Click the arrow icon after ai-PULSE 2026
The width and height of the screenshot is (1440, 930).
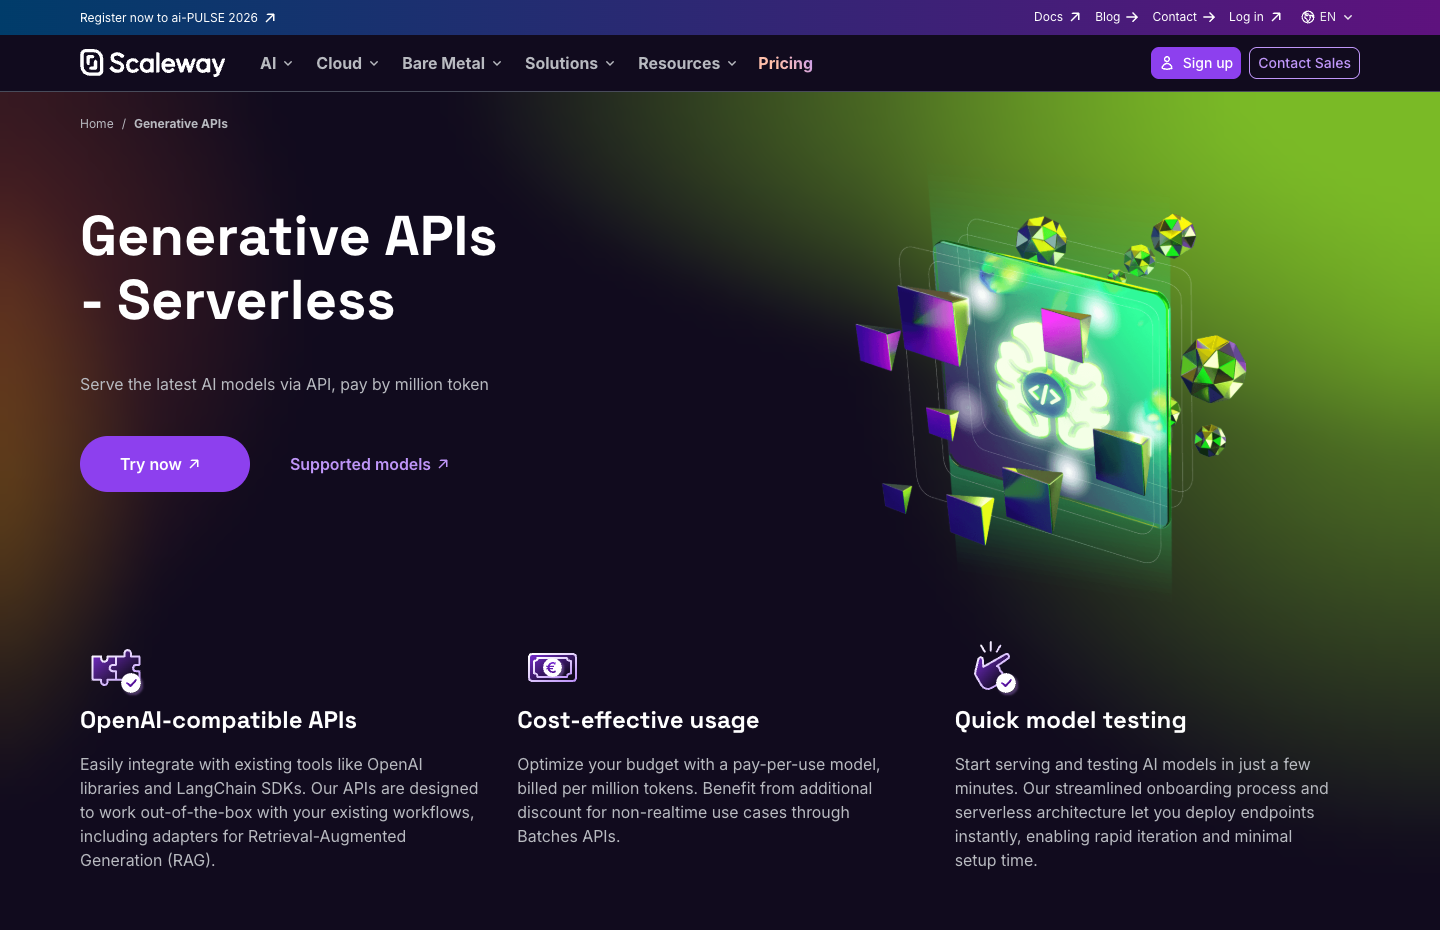[x=270, y=18]
